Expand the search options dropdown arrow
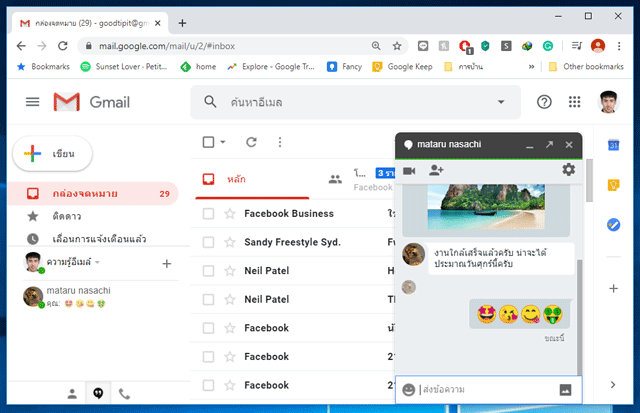 pyautogui.click(x=501, y=102)
